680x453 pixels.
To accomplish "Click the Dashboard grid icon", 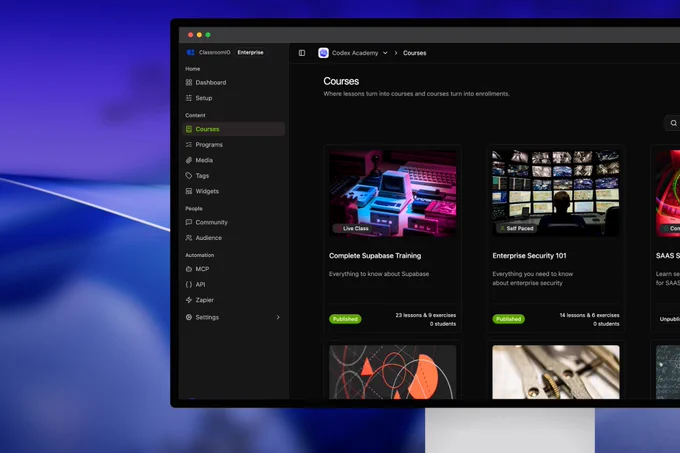I will 189,82.
